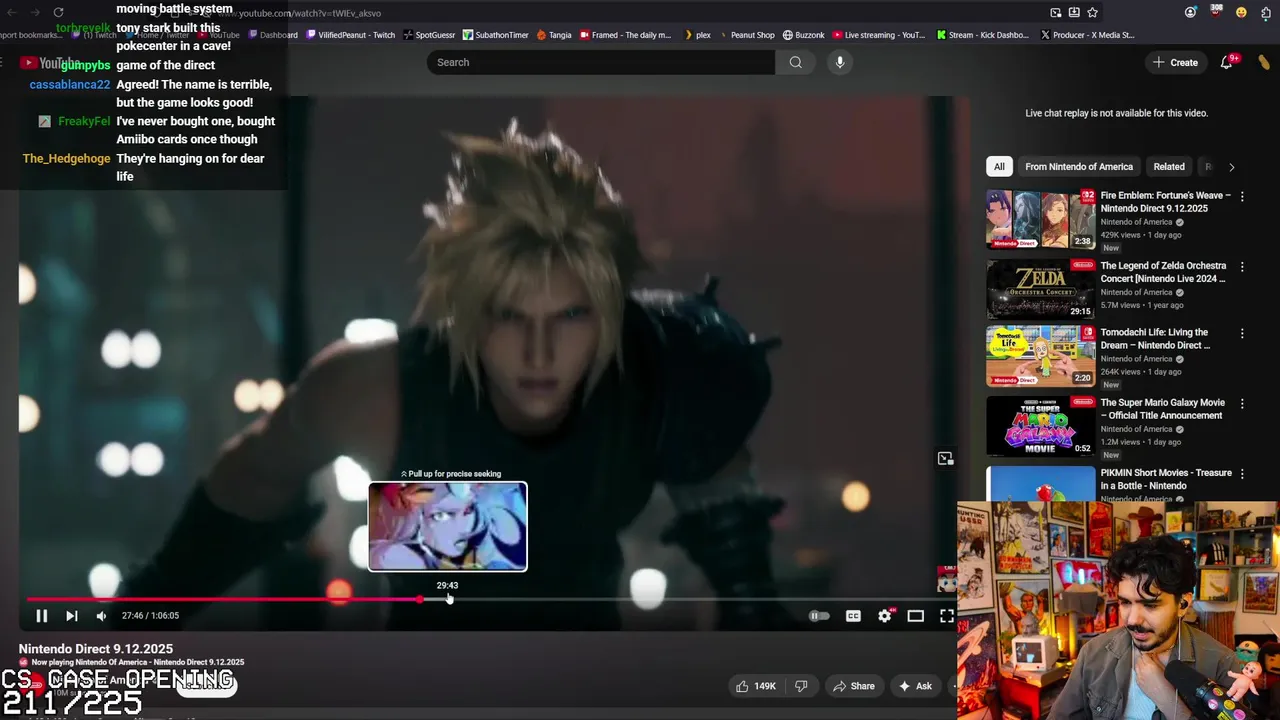Enter full screen mode
The width and height of the screenshot is (1280, 720).
pyautogui.click(x=946, y=616)
